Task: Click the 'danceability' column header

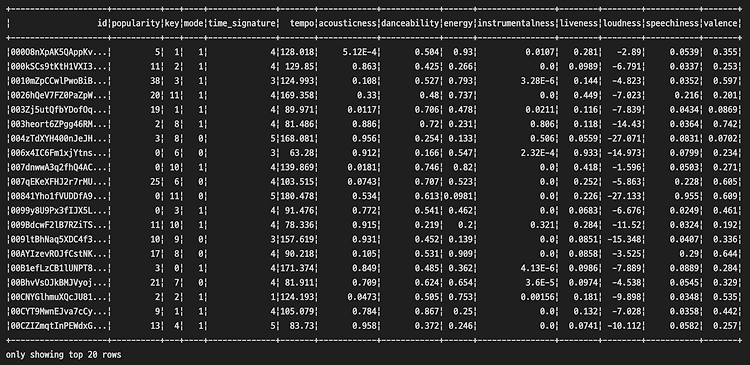Action: tap(409, 23)
